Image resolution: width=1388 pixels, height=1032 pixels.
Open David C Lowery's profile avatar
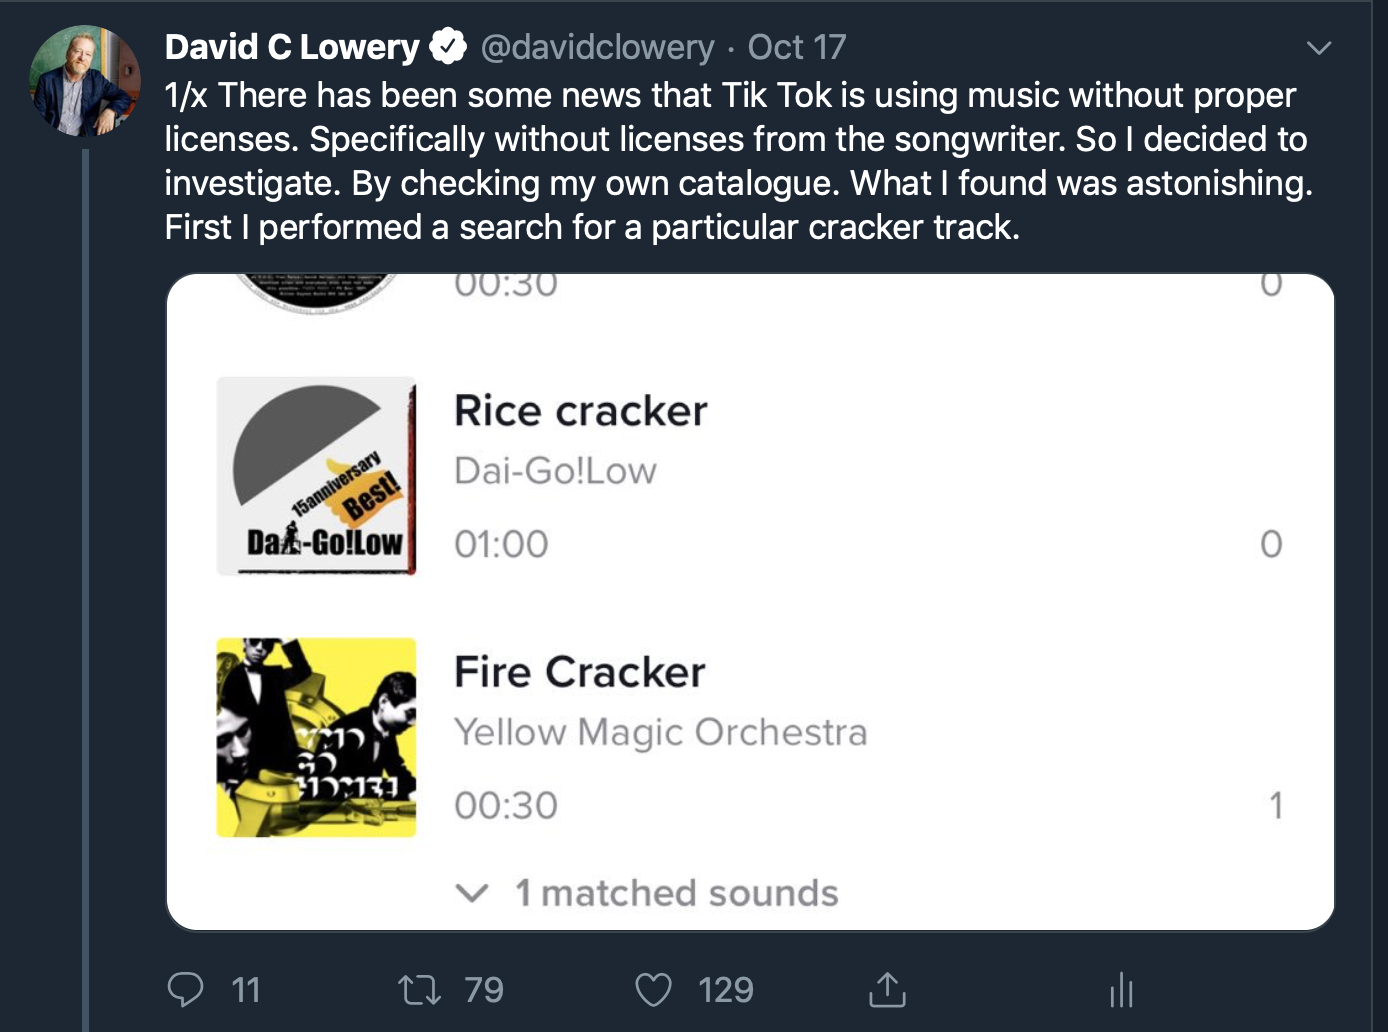84,81
